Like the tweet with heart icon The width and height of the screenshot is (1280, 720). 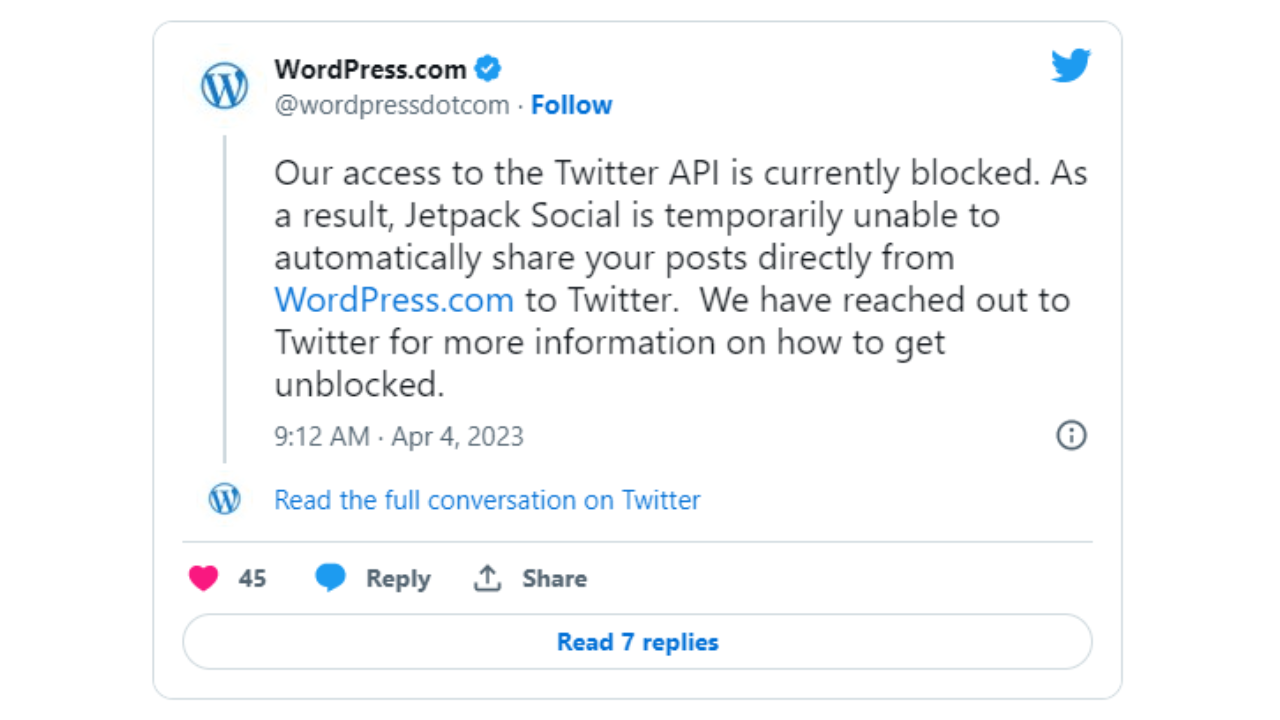click(204, 578)
